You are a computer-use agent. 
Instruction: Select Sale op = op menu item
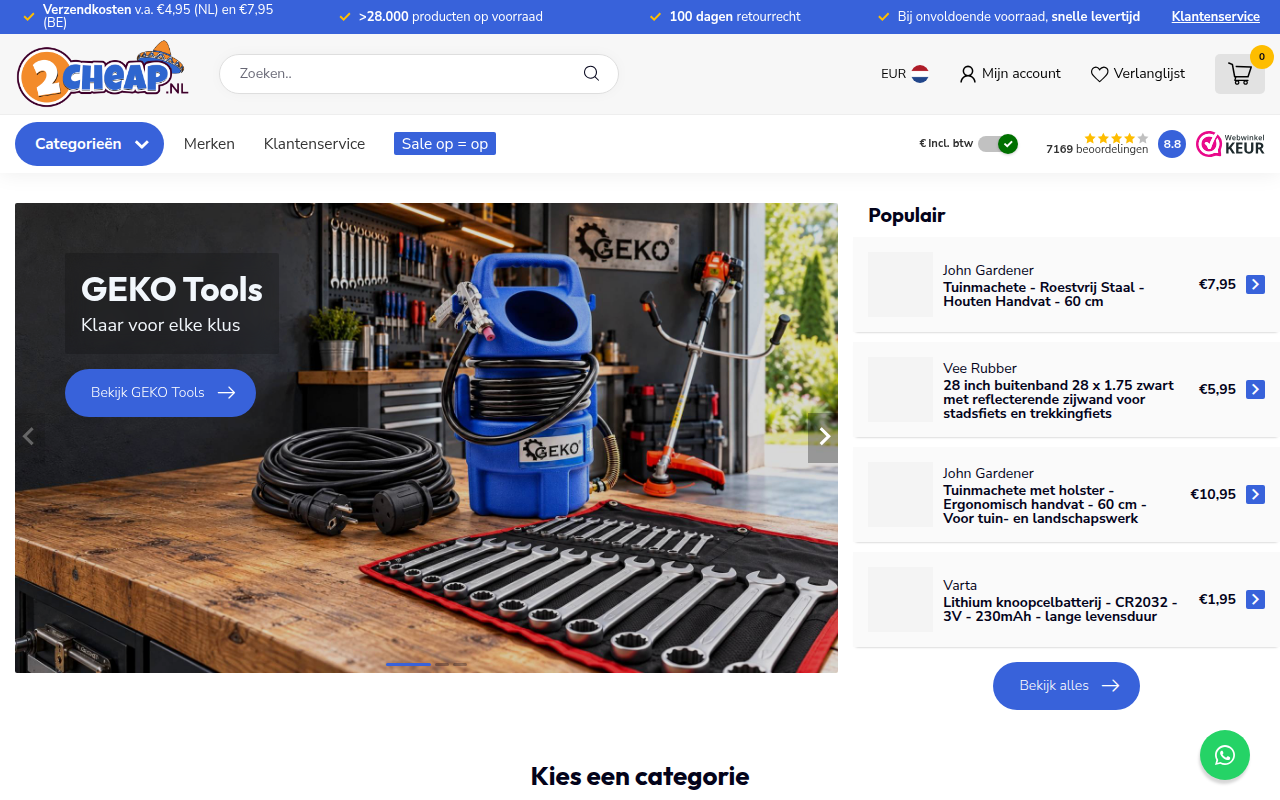(445, 144)
